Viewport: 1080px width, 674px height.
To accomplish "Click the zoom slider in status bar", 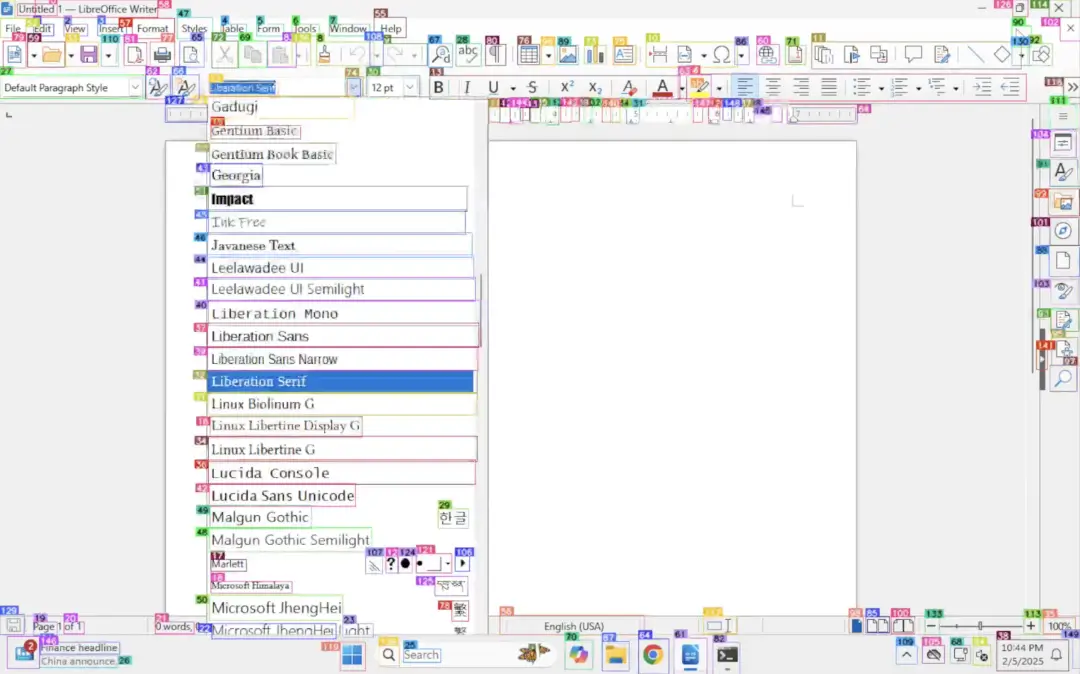I will [x=980, y=626].
